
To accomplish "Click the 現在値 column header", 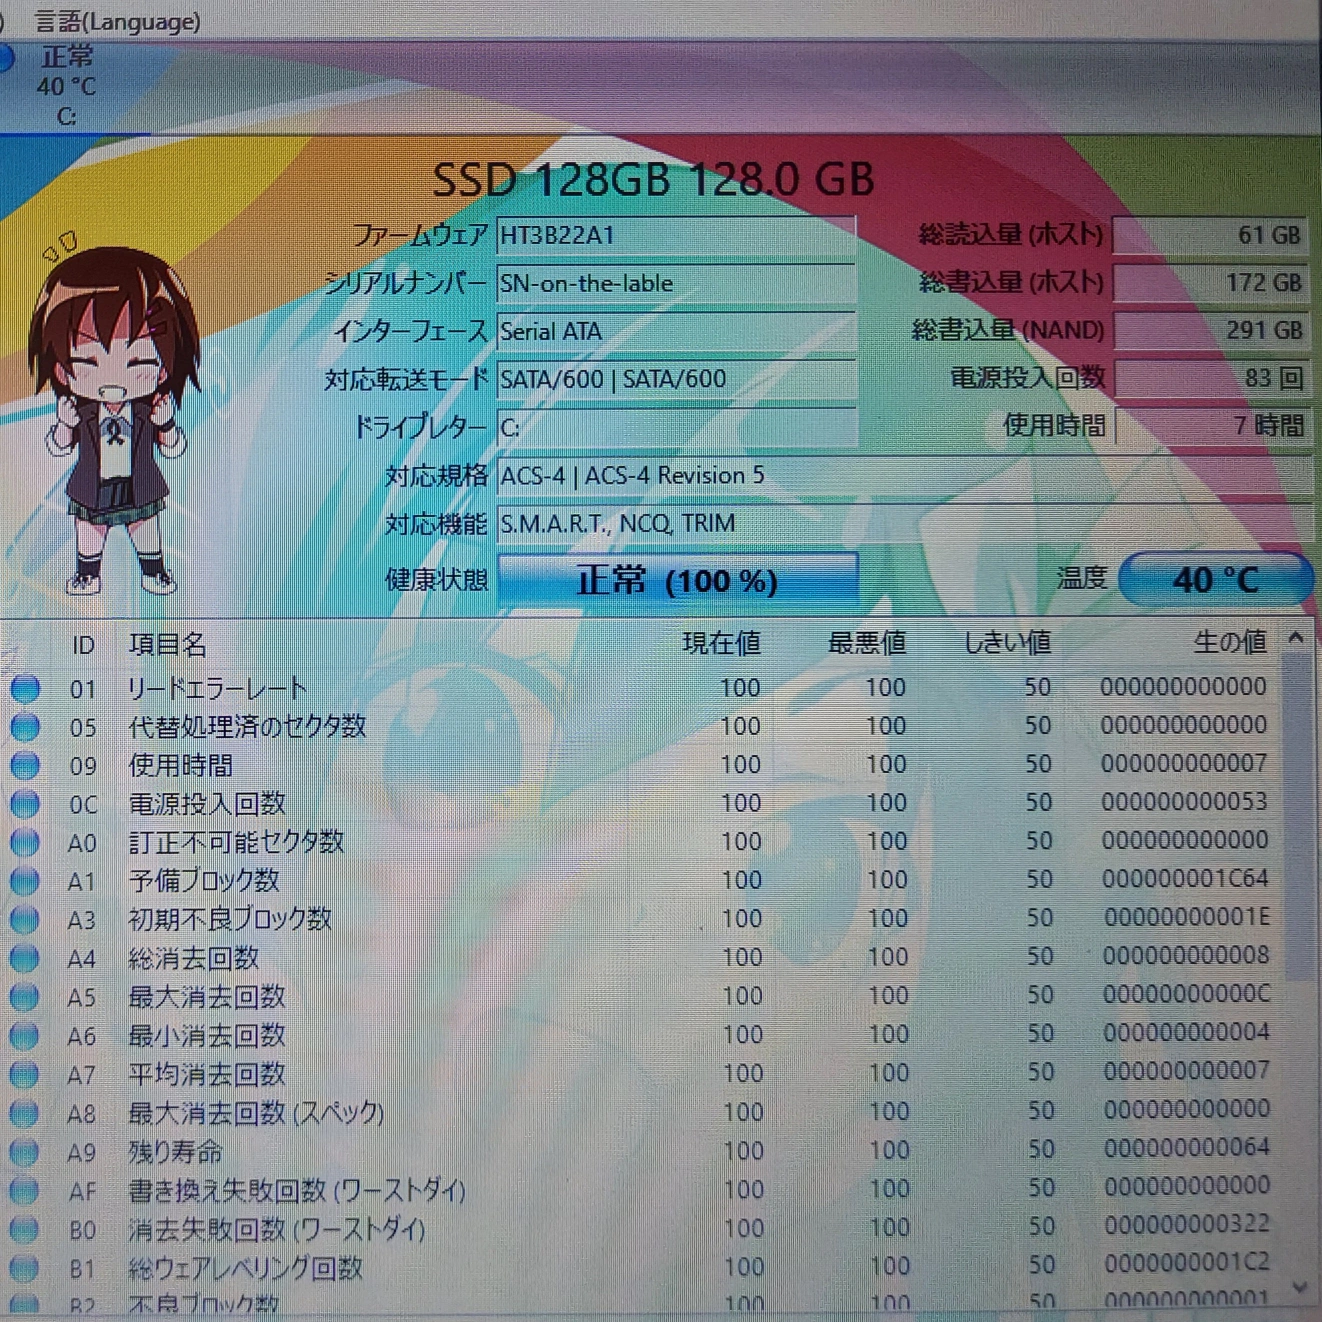I will 721,643.
